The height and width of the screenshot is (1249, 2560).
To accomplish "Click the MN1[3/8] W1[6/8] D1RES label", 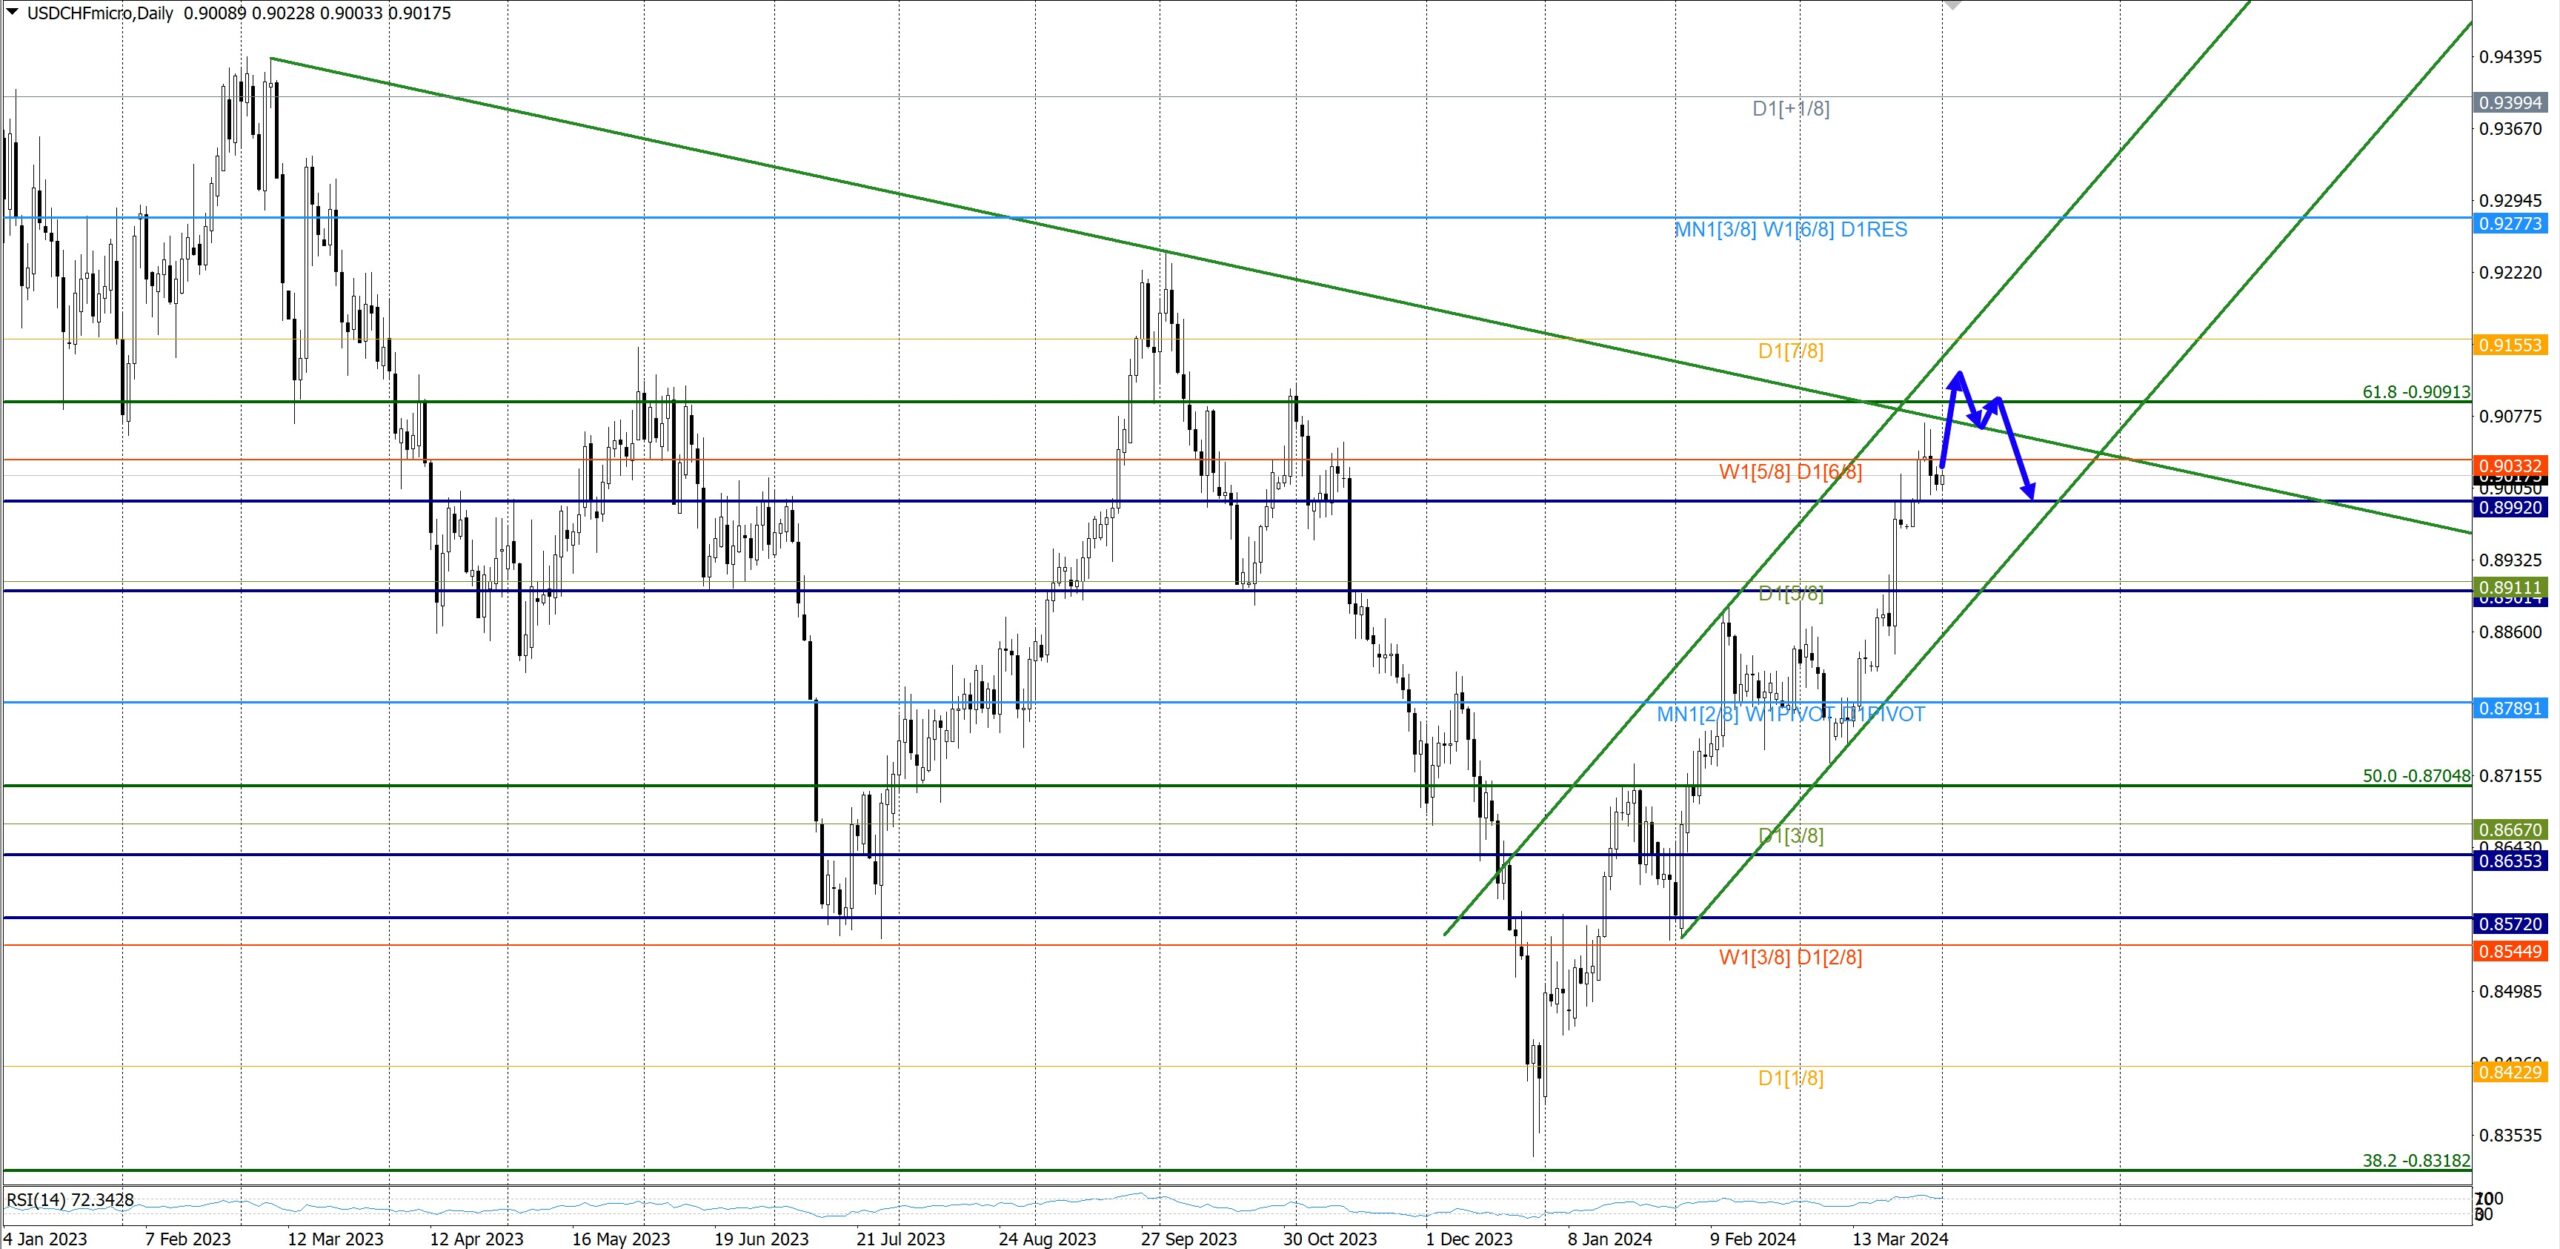I will (1790, 229).
